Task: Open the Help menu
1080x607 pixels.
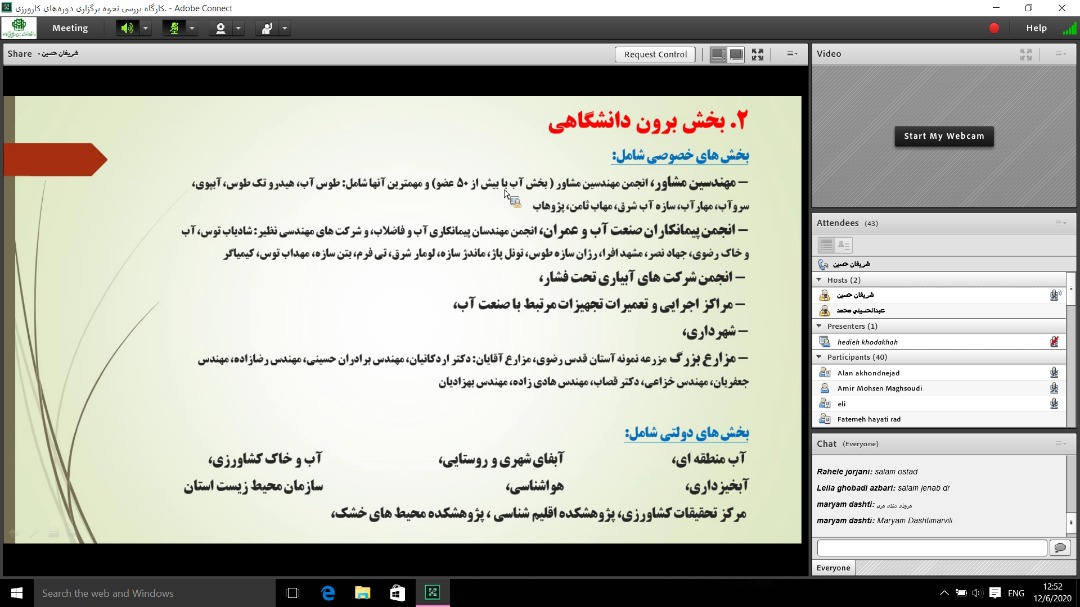Action: point(1036,28)
